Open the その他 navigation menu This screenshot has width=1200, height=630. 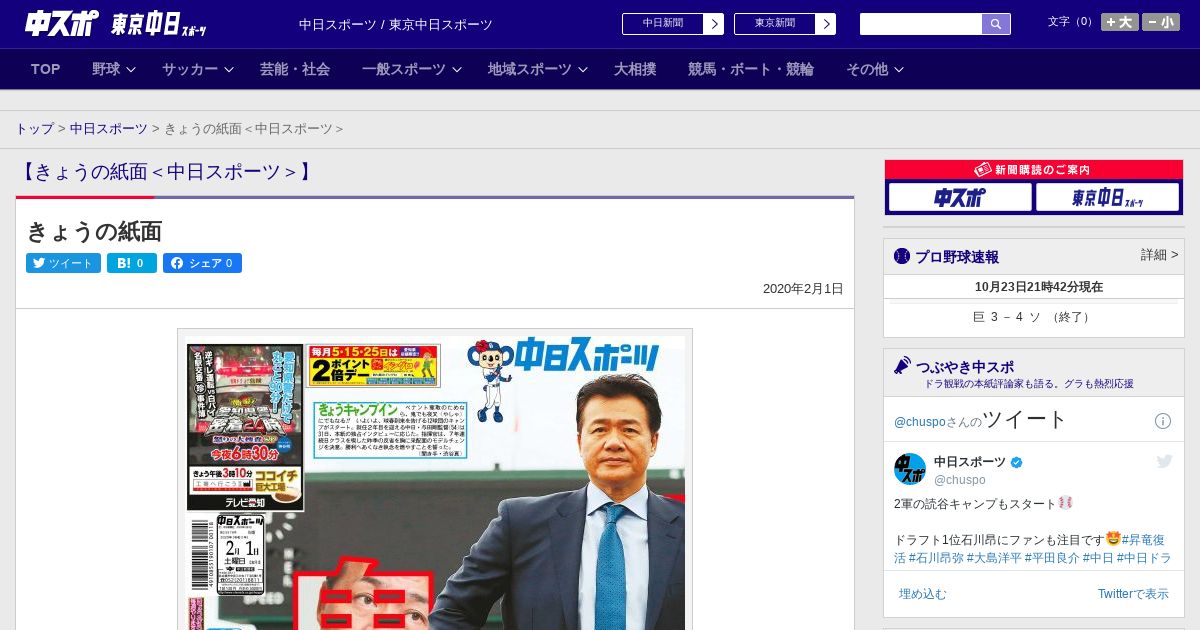tap(867, 69)
